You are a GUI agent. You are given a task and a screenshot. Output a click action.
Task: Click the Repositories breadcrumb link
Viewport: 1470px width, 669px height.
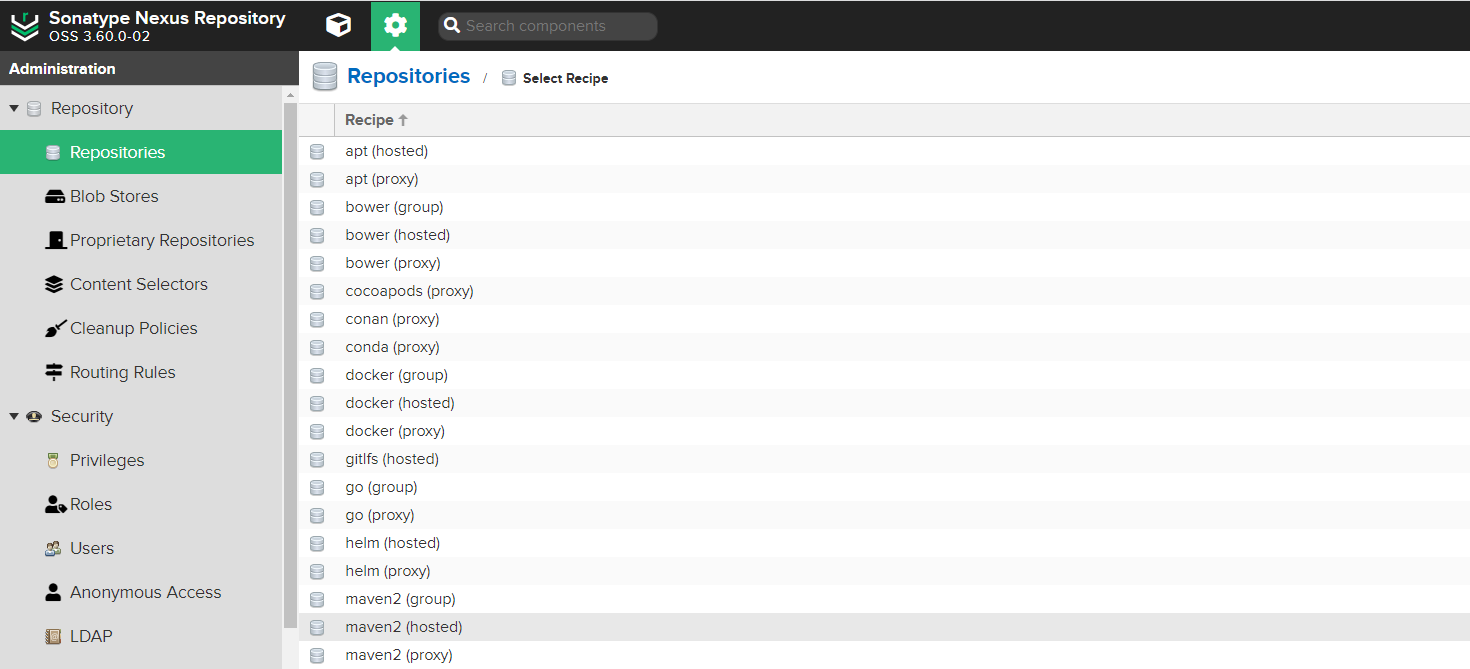(408, 77)
